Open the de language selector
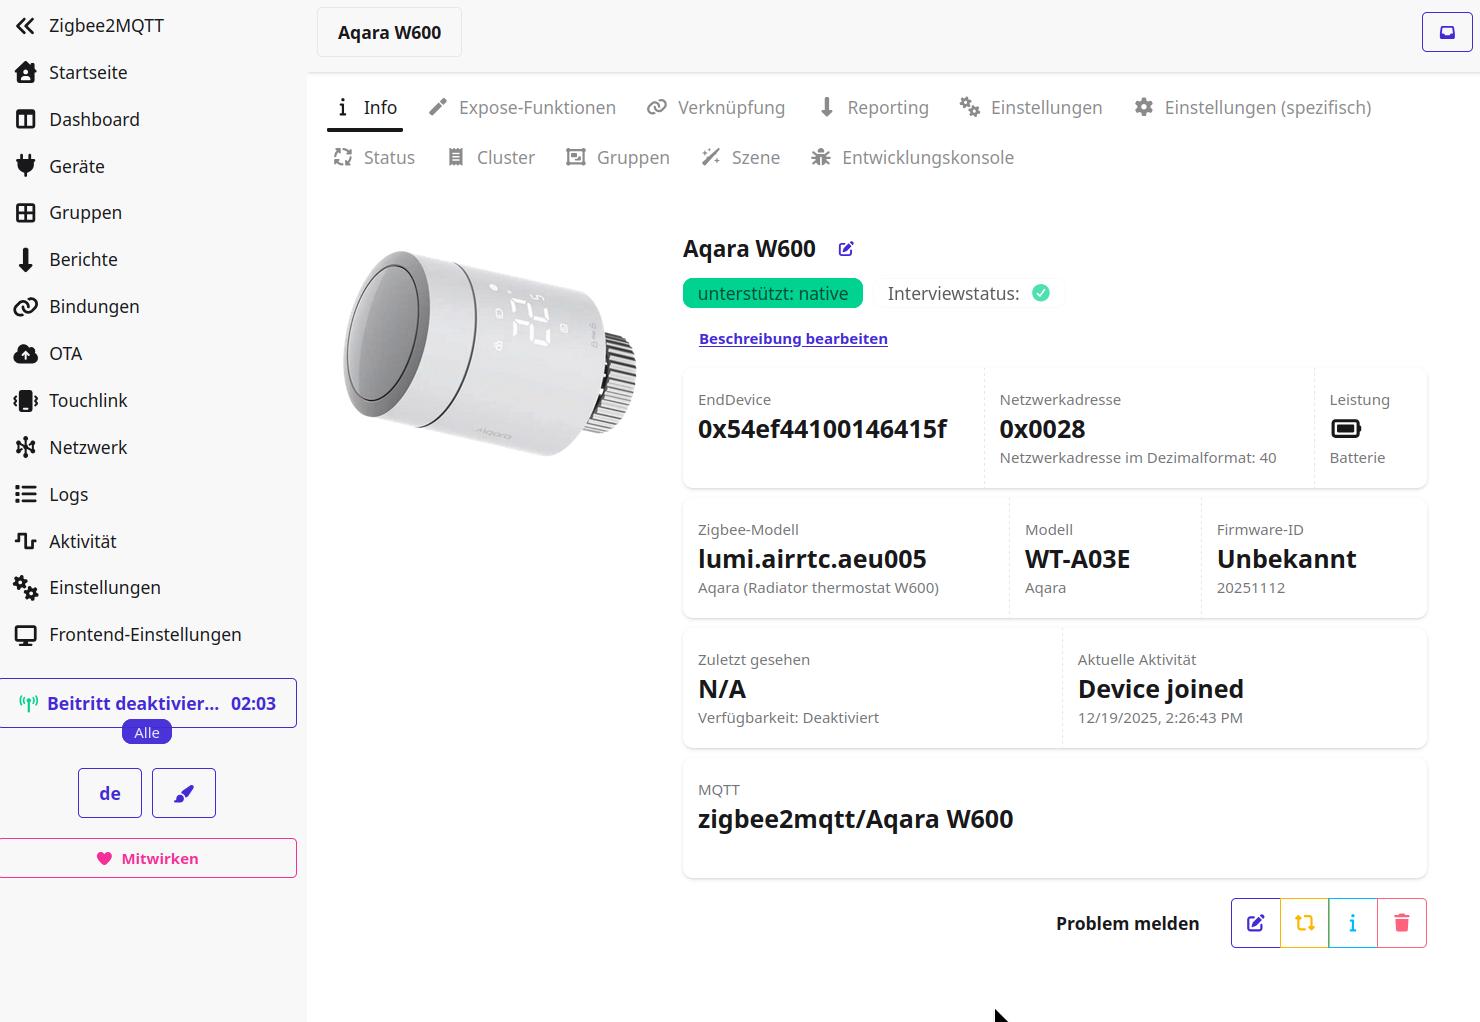Viewport: 1480px width, 1022px height. click(x=110, y=793)
